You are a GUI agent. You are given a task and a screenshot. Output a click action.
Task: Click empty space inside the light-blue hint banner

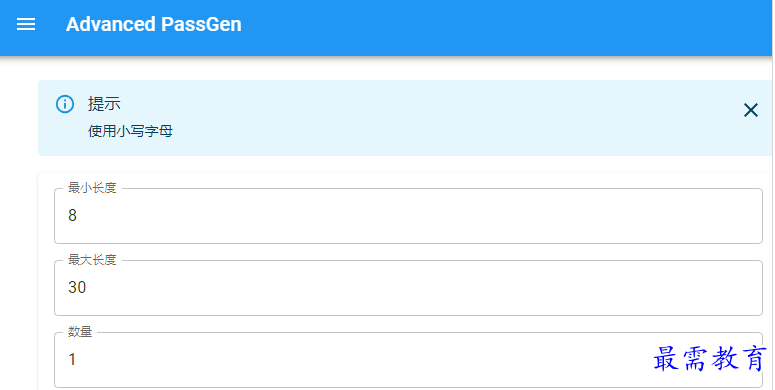pos(445,119)
